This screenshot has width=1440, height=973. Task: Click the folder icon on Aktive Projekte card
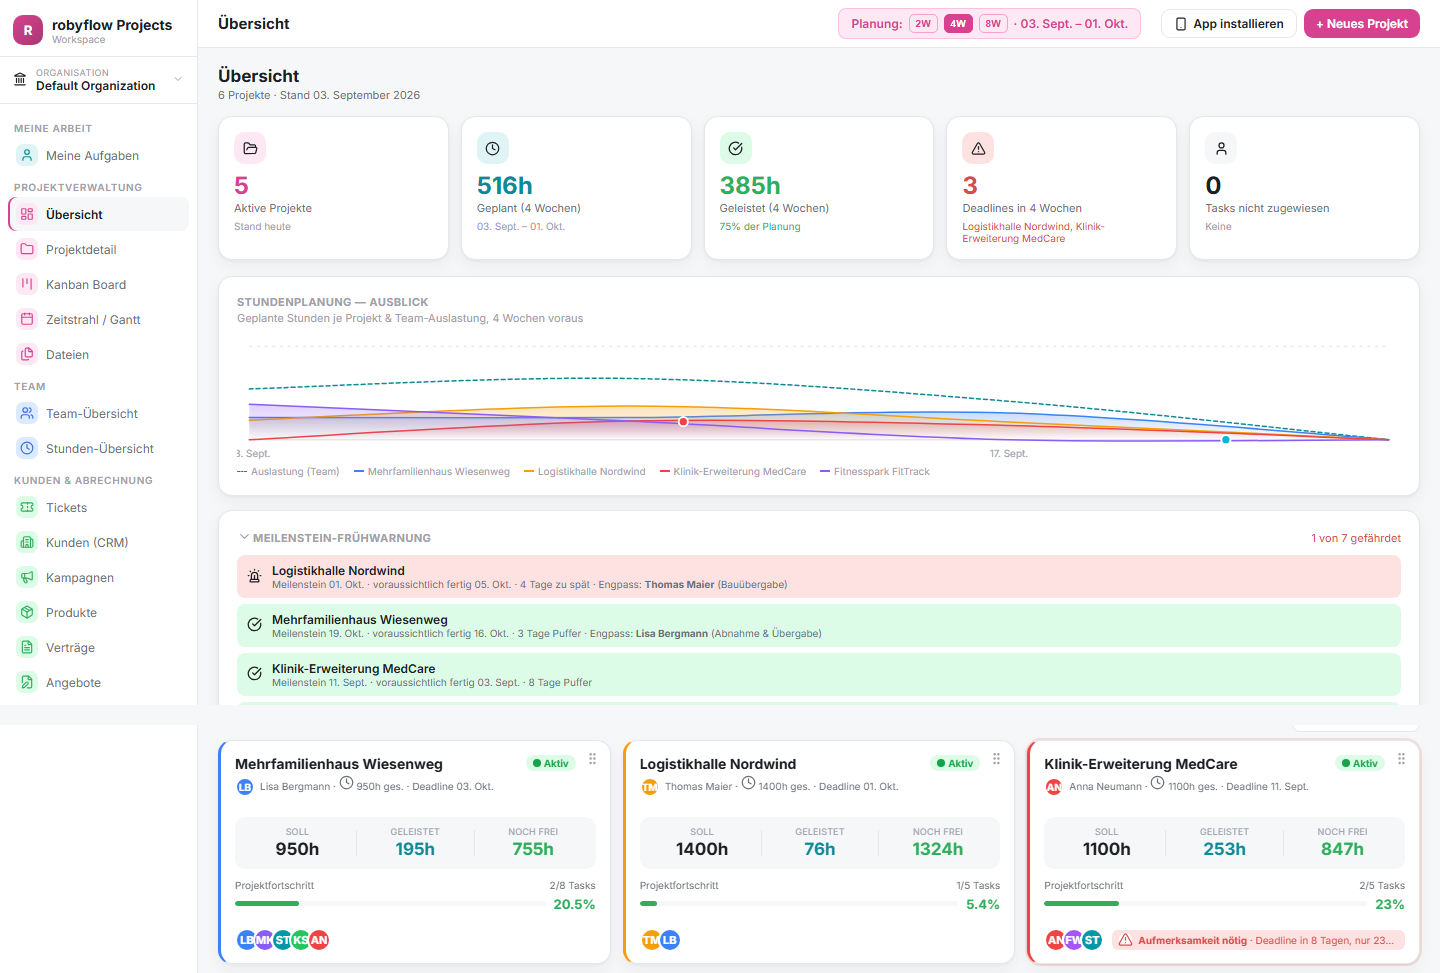click(x=250, y=148)
